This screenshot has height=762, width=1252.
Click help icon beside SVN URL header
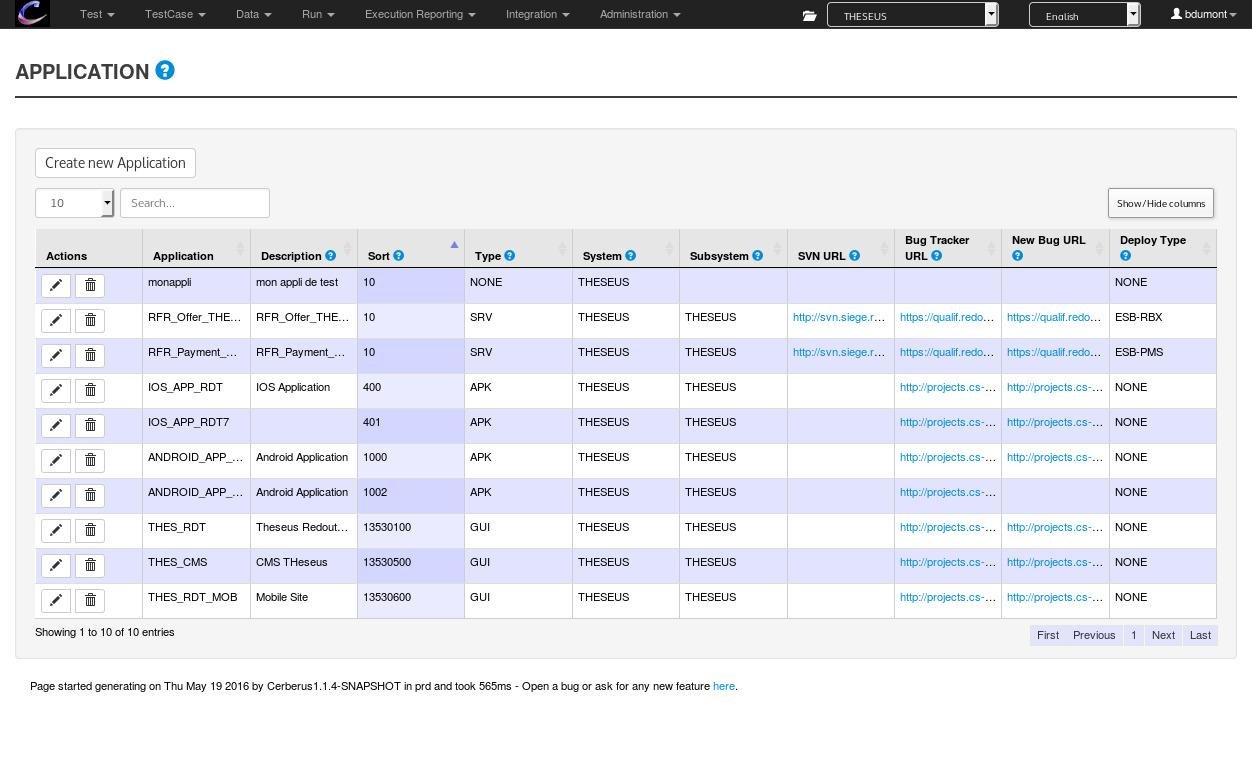[854, 256]
